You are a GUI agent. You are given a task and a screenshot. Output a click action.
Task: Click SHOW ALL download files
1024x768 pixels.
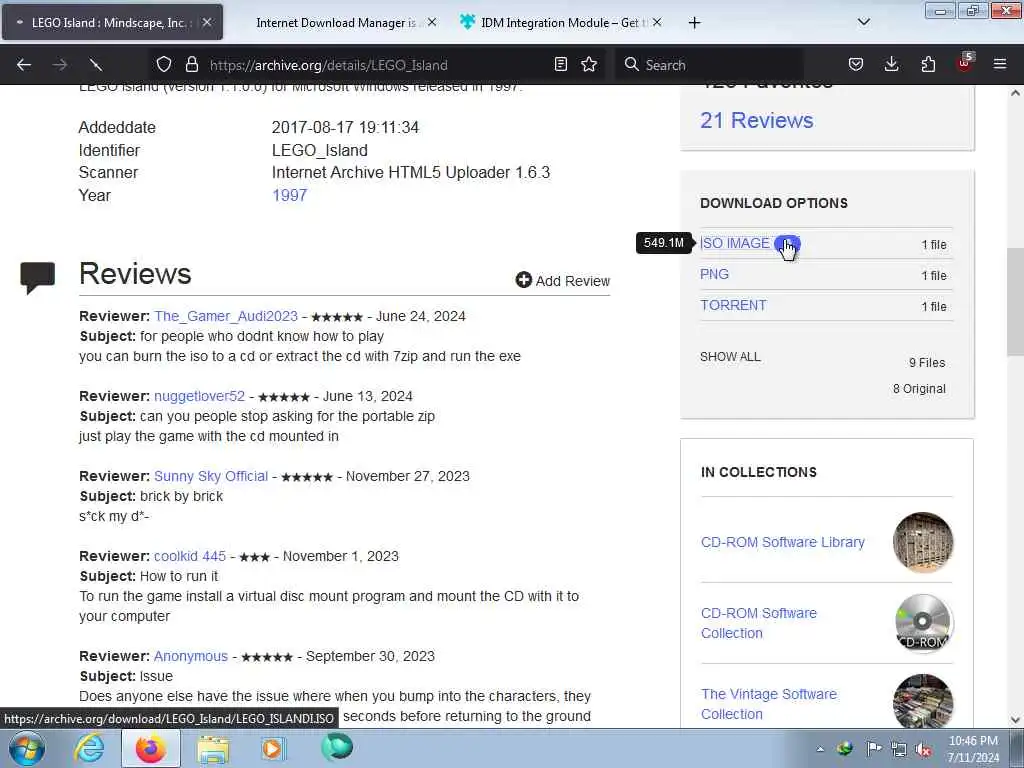[x=730, y=357]
